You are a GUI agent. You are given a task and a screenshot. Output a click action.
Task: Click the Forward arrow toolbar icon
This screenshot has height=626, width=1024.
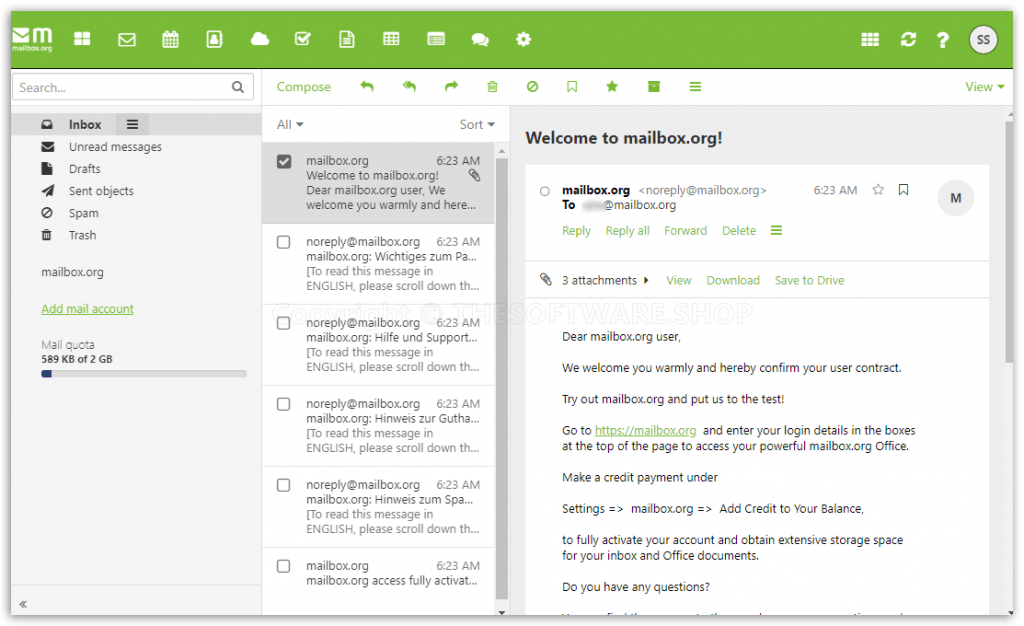click(x=451, y=86)
